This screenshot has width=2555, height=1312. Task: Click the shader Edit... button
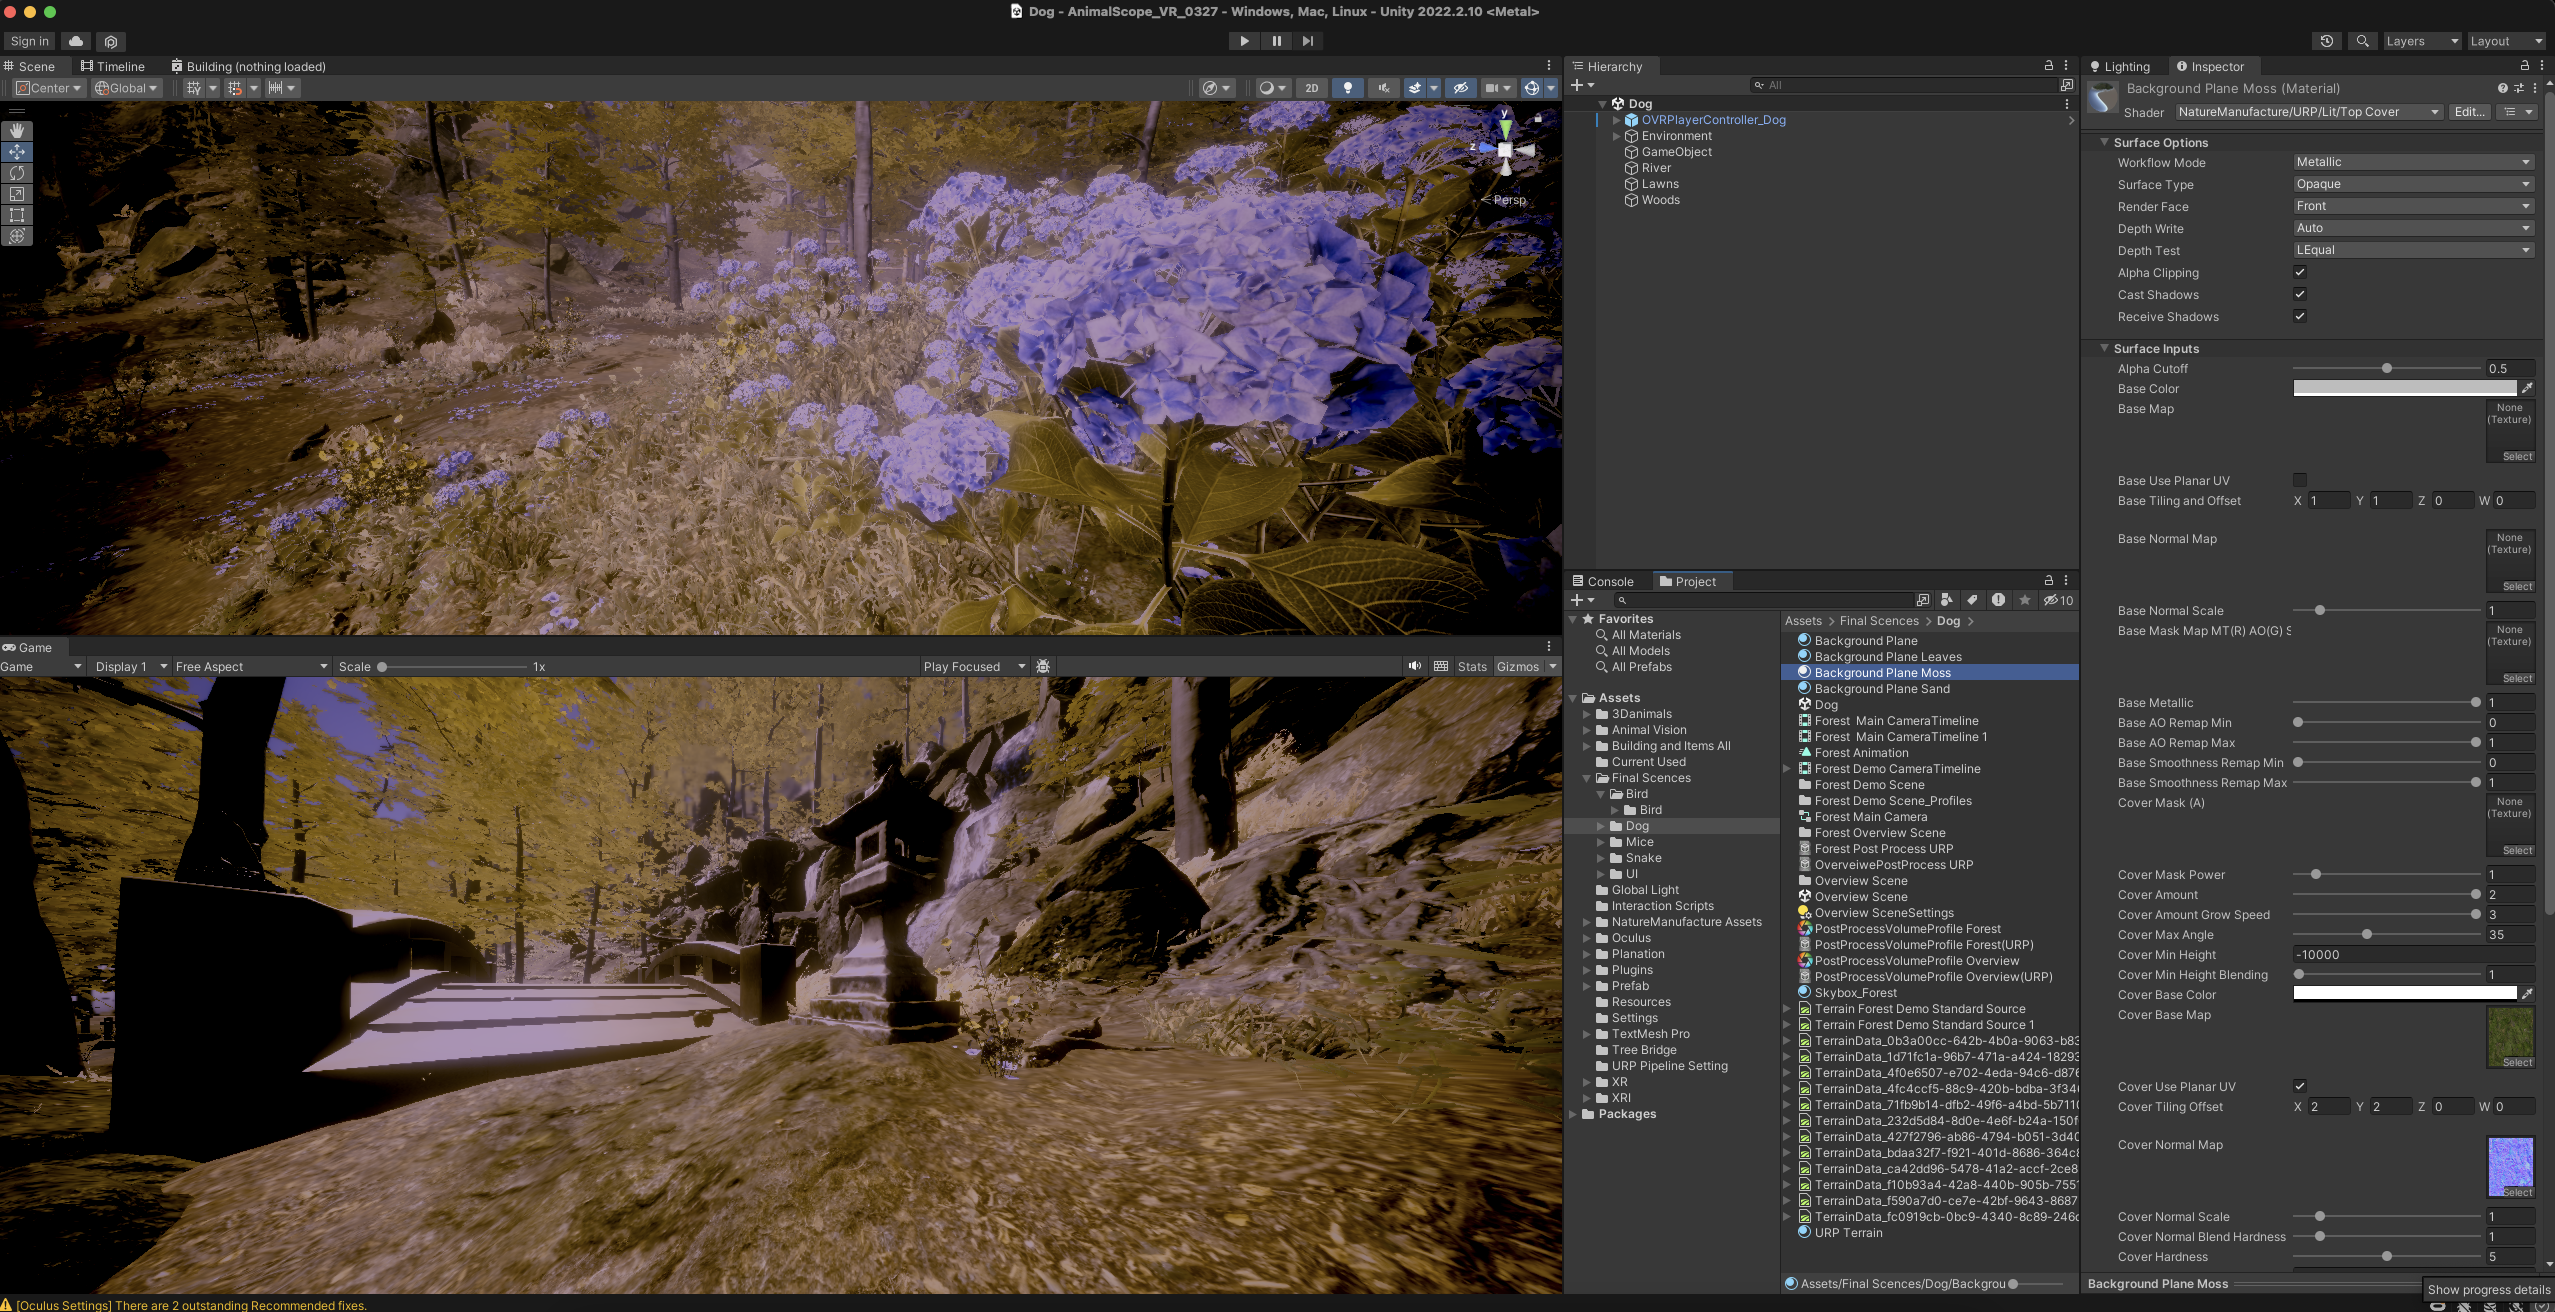pyautogui.click(x=2468, y=112)
